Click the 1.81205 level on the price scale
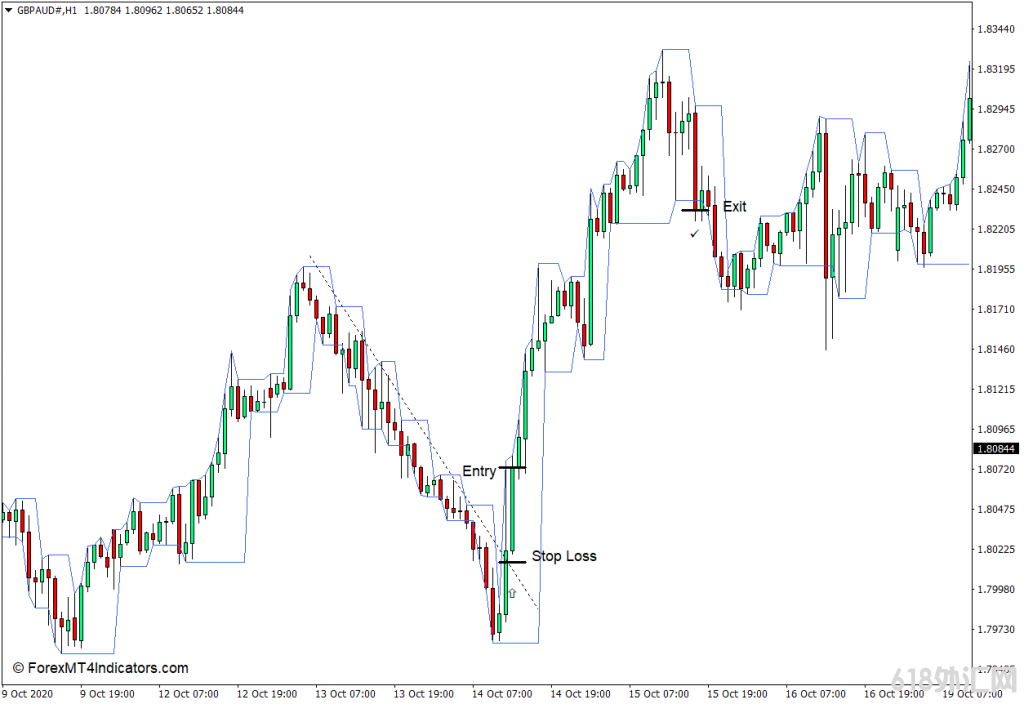This screenshot has width=1024, height=704. pyautogui.click(x=996, y=389)
